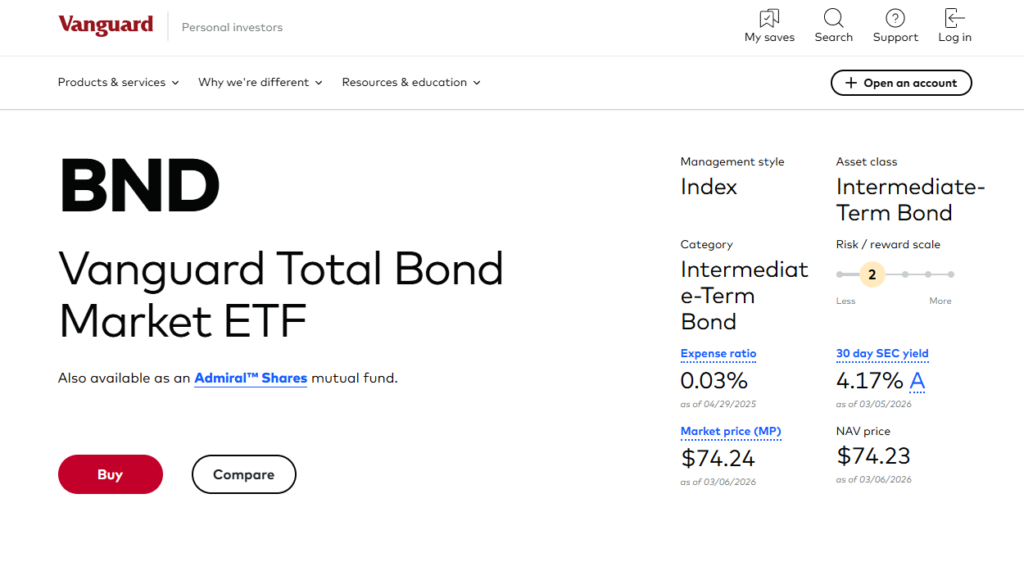Click the 30 day SEC yield link

(882, 354)
